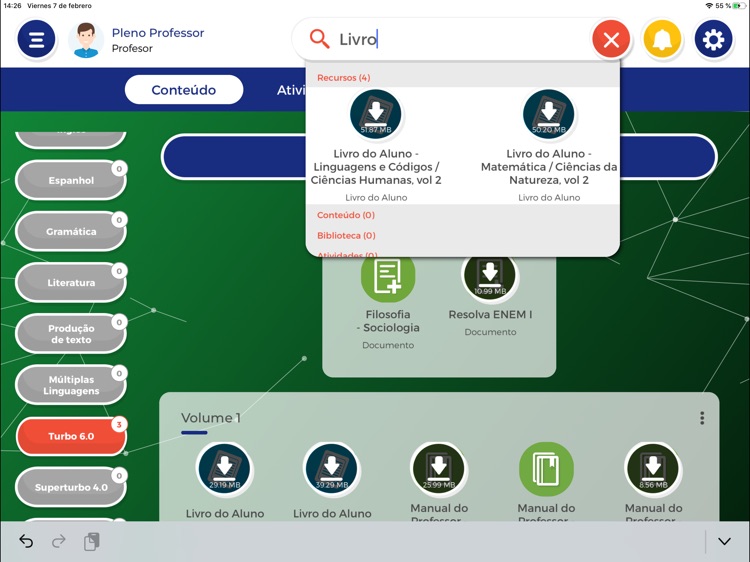The width and height of the screenshot is (750, 562).
Task: Download 25.99 MB Manual do Professor
Action: [439, 469]
